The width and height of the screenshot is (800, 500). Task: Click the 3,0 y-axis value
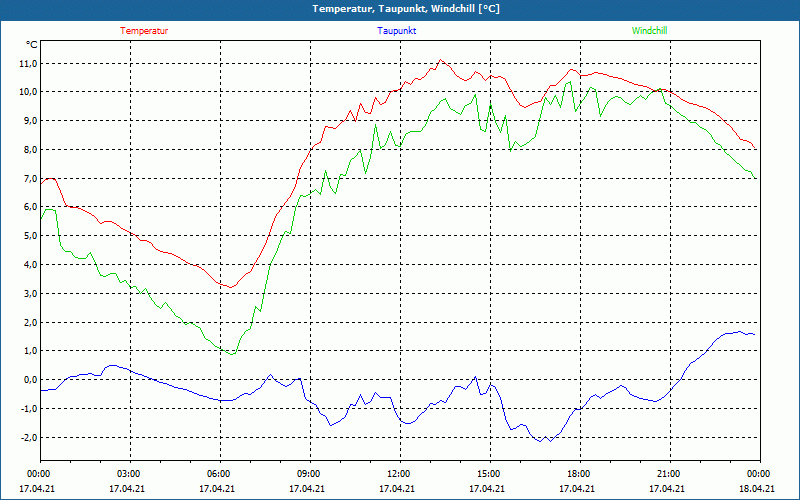point(30,293)
